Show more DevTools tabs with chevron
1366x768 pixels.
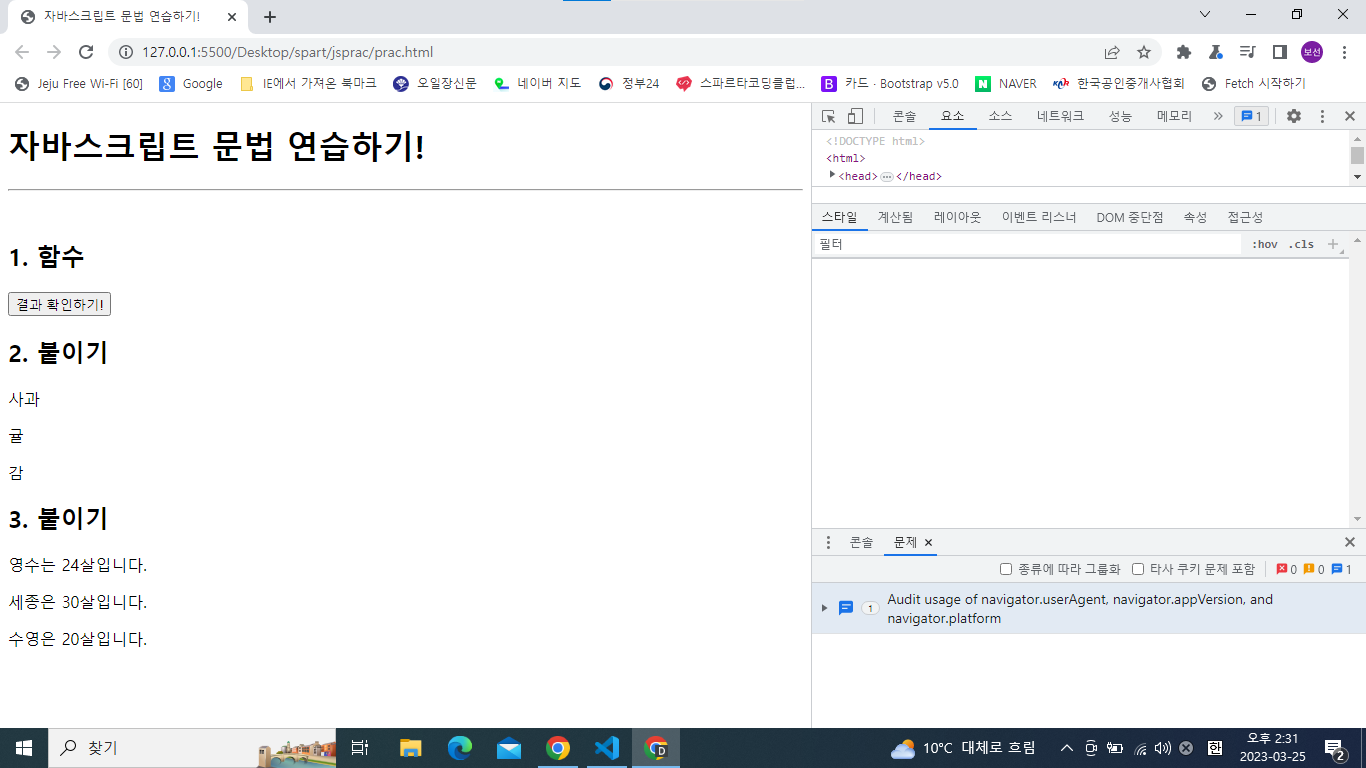click(x=1218, y=116)
